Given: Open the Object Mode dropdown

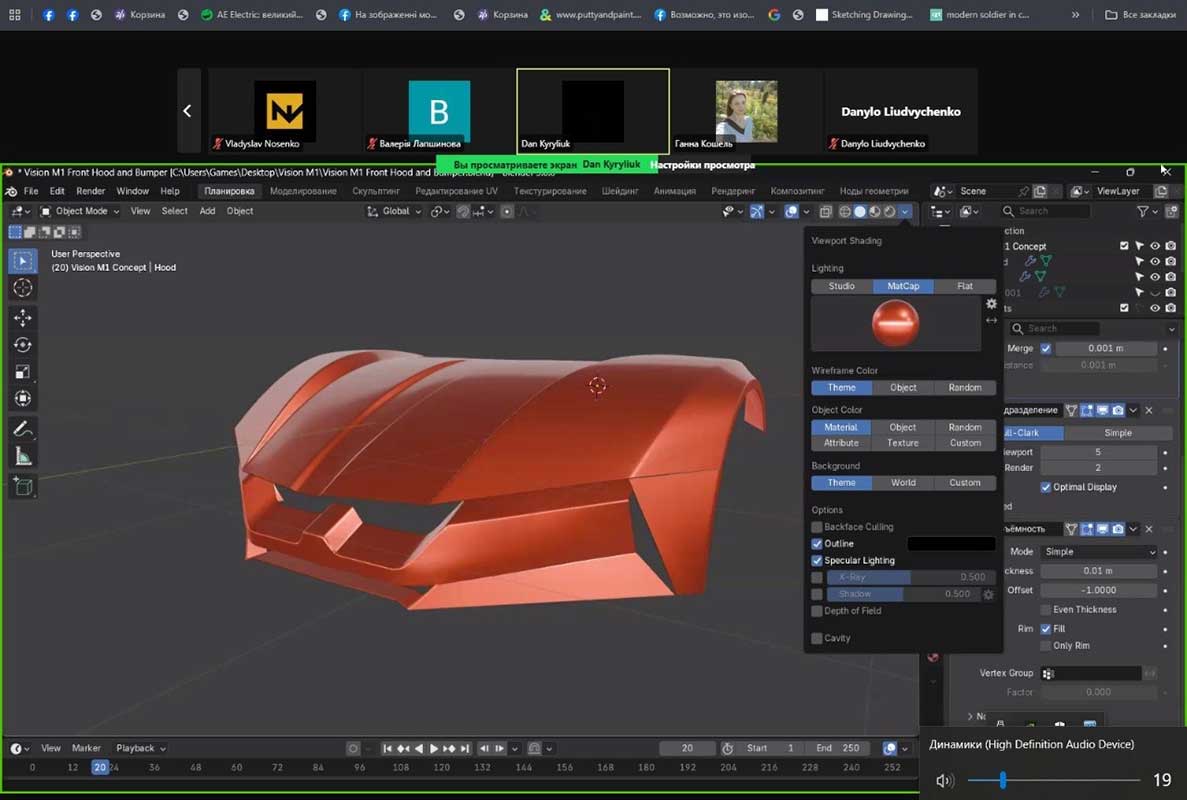Looking at the screenshot, I should pos(80,211).
